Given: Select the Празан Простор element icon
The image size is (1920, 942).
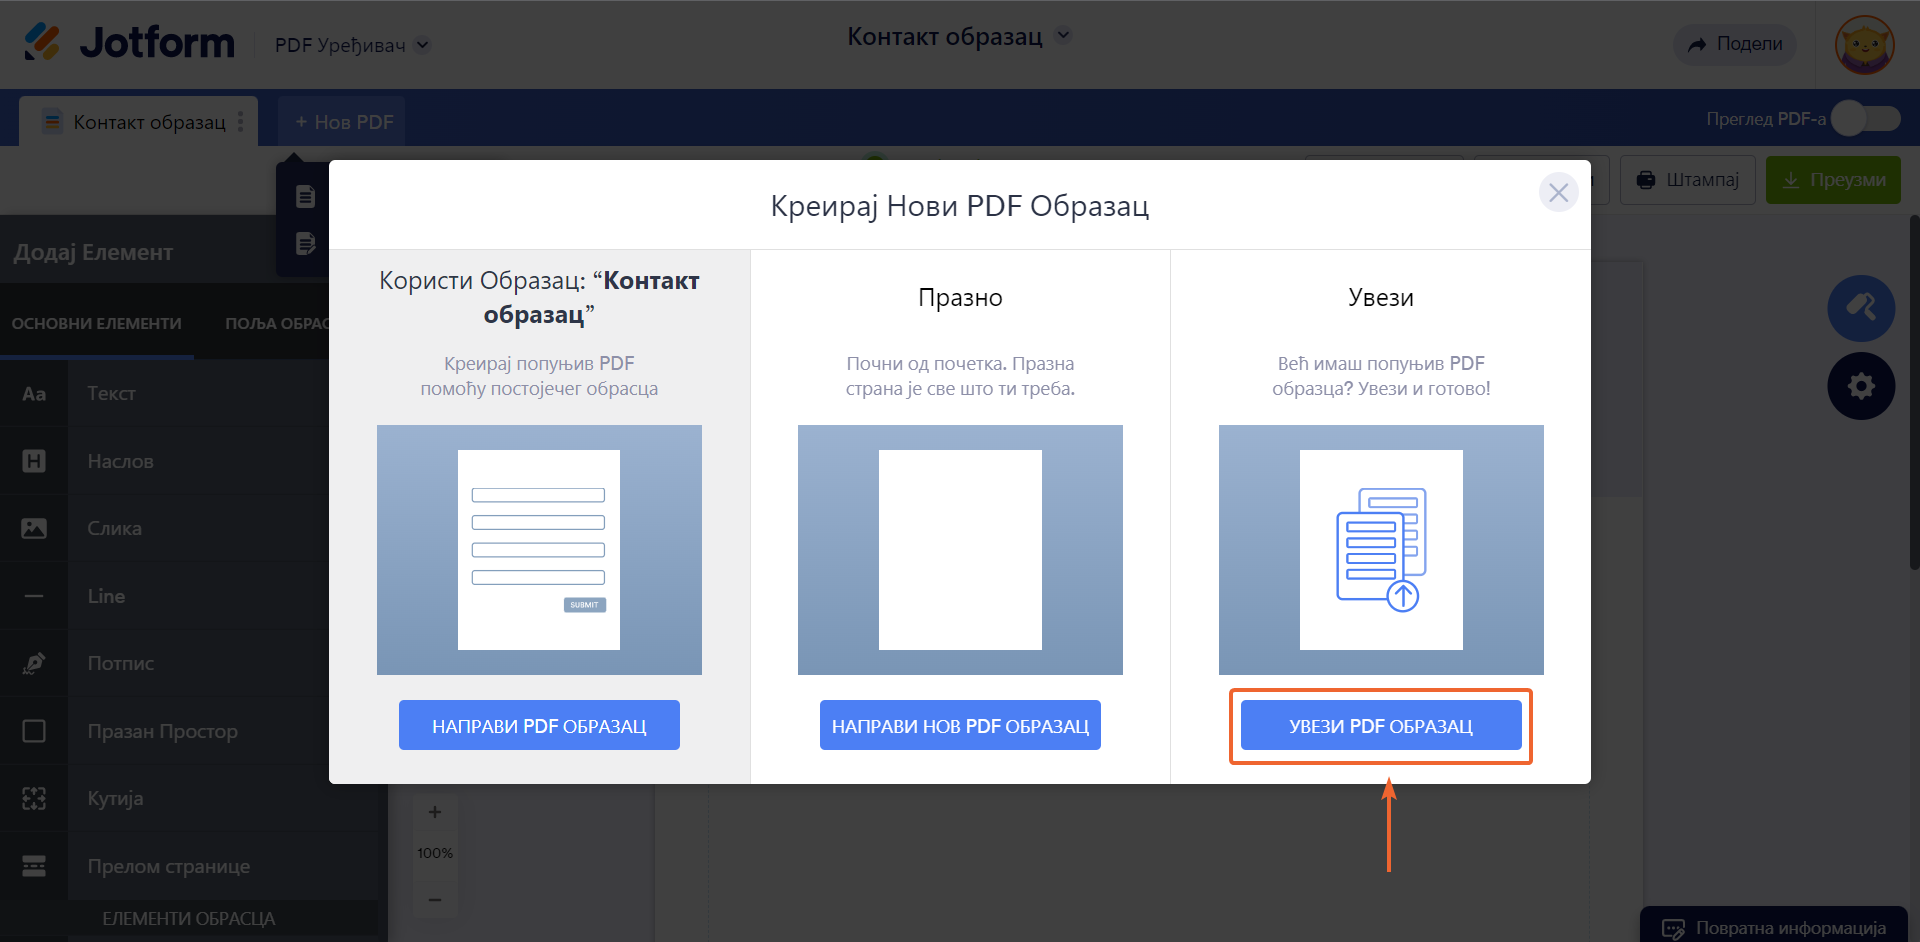Looking at the screenshot, I should click(x=34, y=731).
